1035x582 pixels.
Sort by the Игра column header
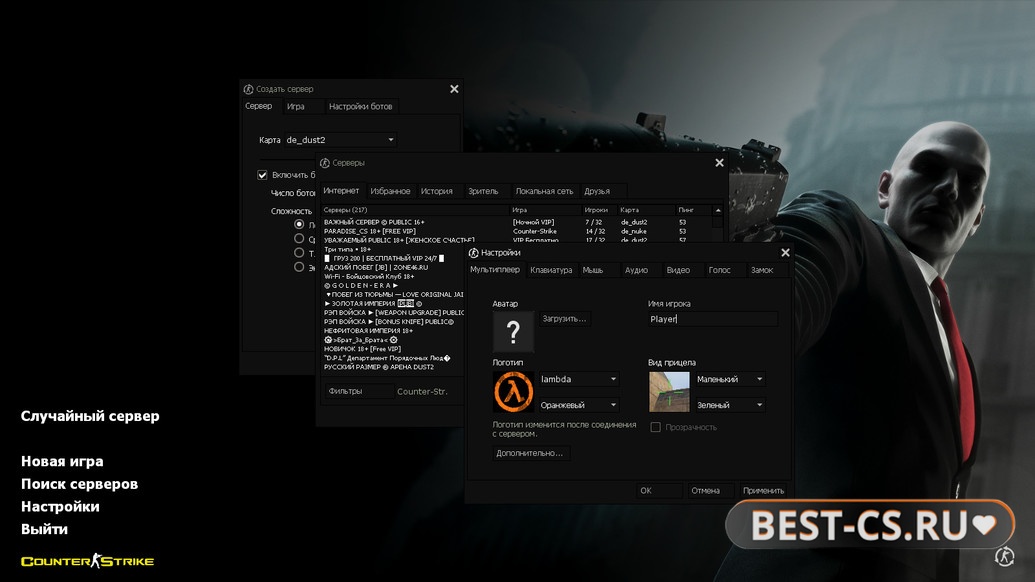(545, 210)
